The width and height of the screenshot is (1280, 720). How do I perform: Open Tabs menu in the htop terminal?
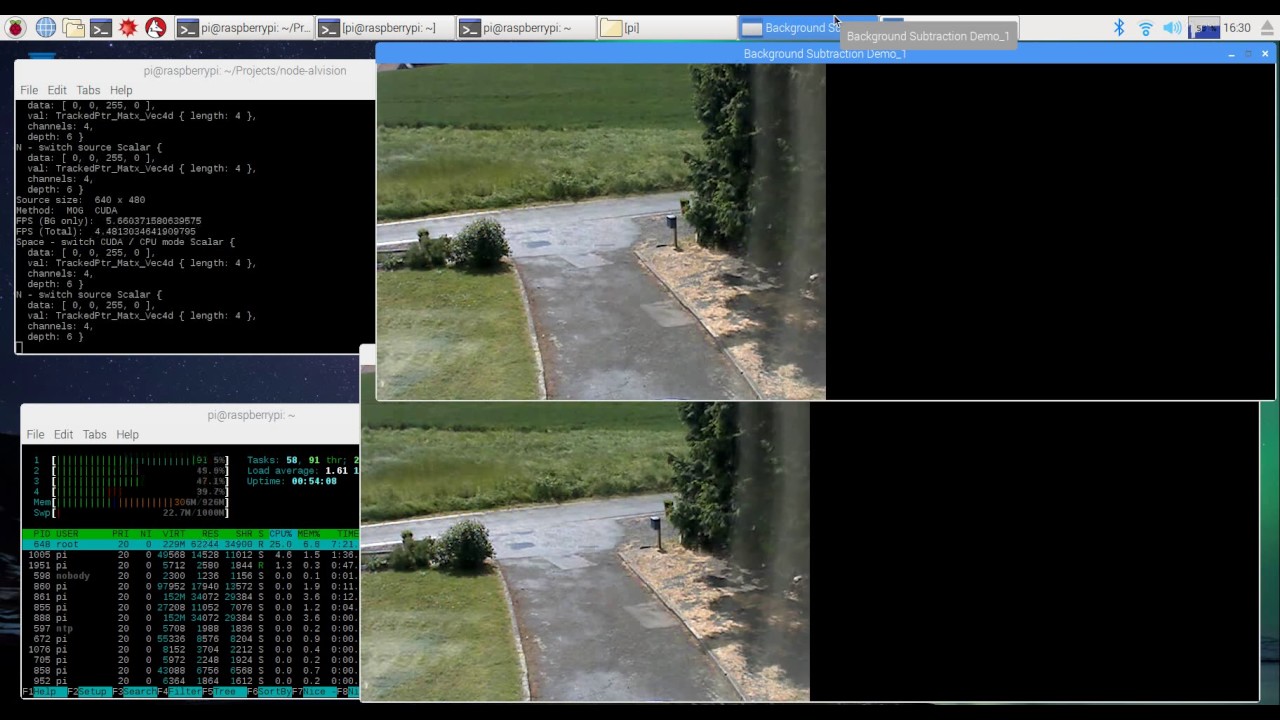tap(94, 434)
